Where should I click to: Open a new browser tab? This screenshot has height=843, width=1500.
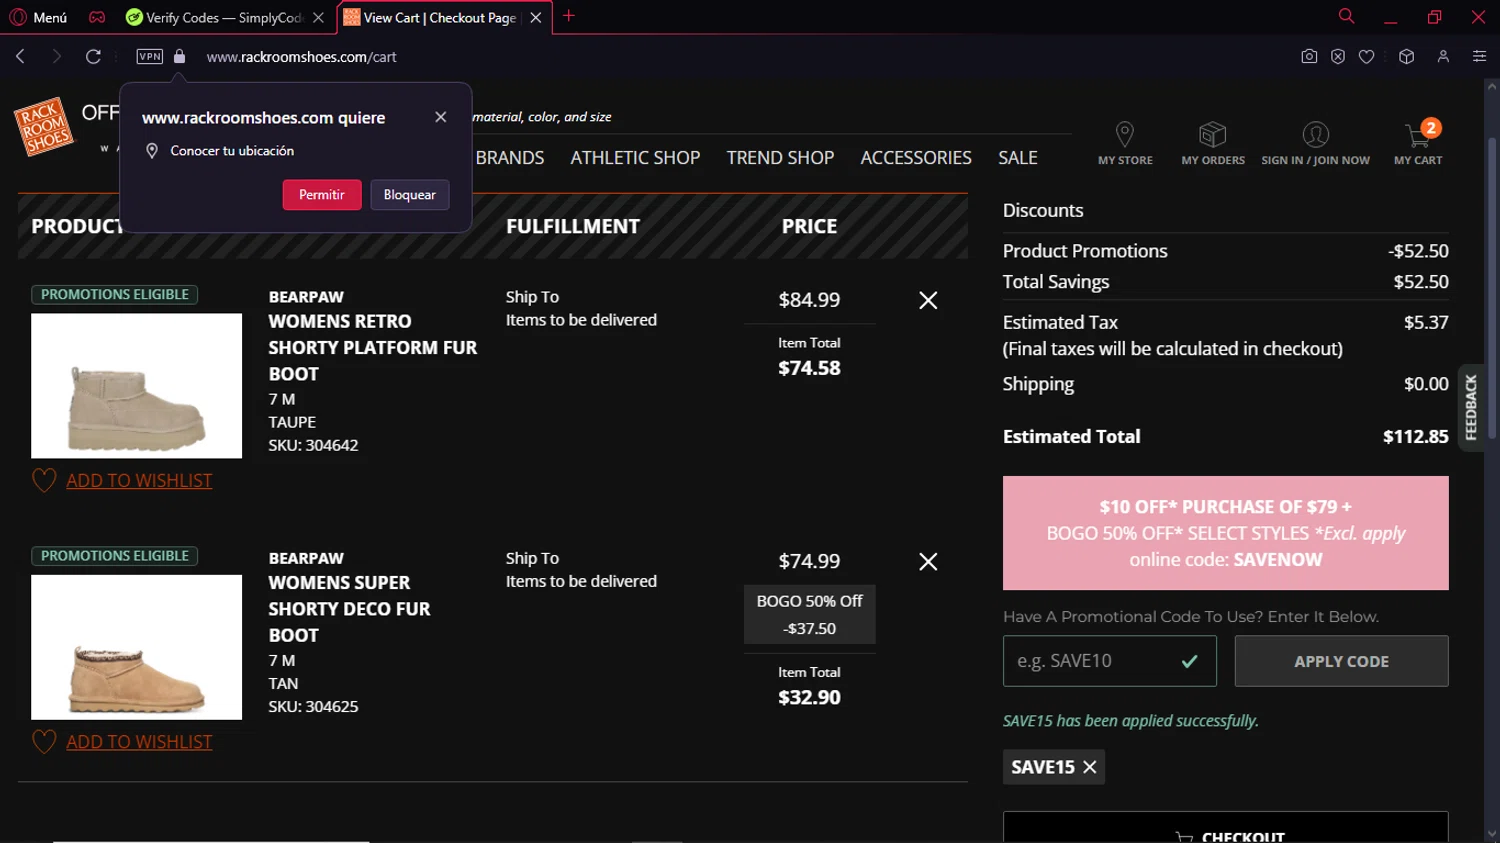[568, 16]
